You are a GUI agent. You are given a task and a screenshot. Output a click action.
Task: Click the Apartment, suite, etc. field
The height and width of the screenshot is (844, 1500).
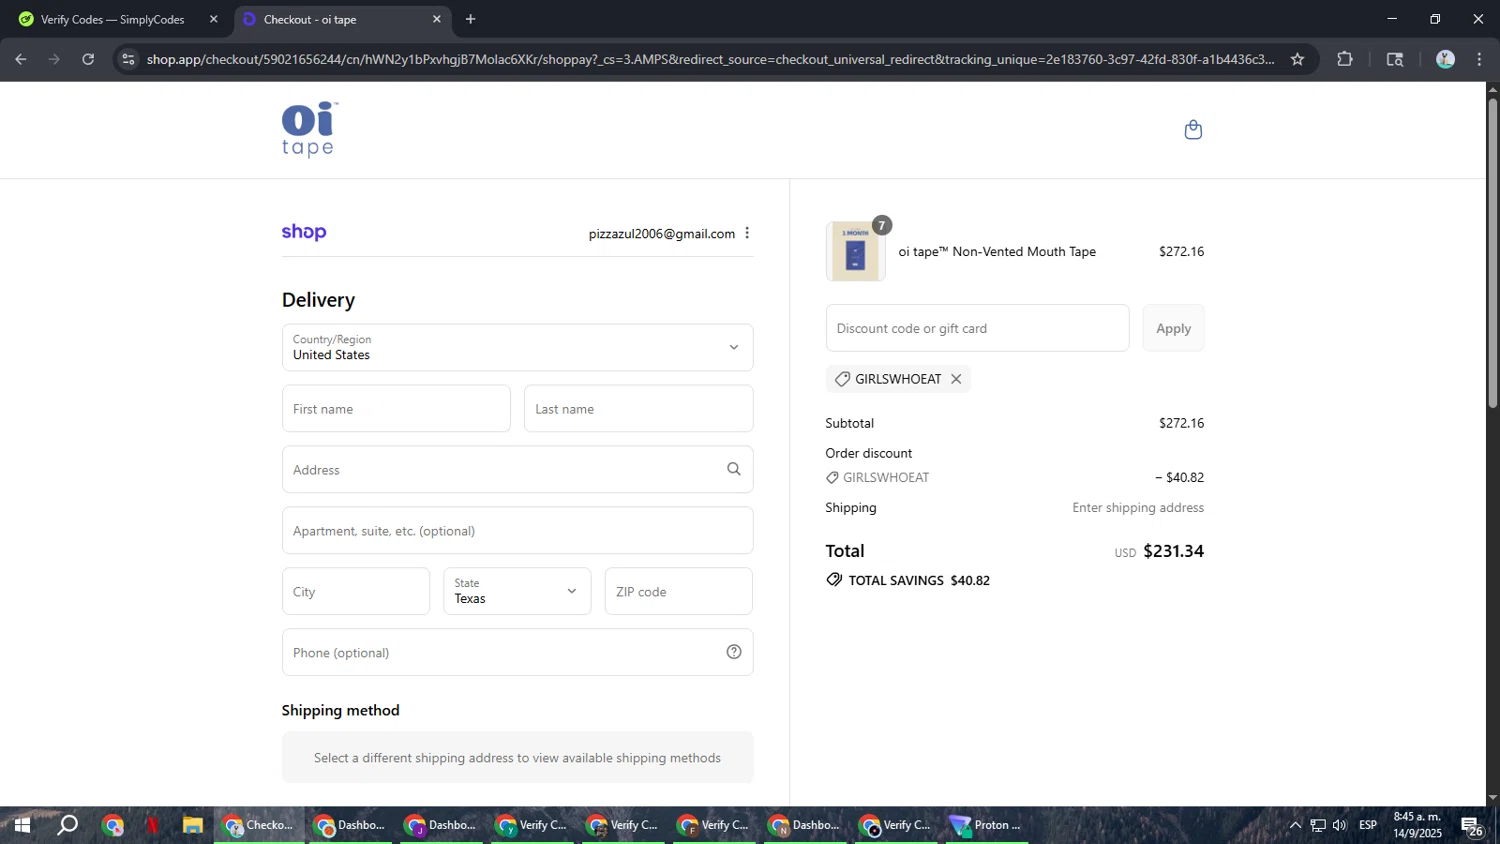tap(517, 530)
